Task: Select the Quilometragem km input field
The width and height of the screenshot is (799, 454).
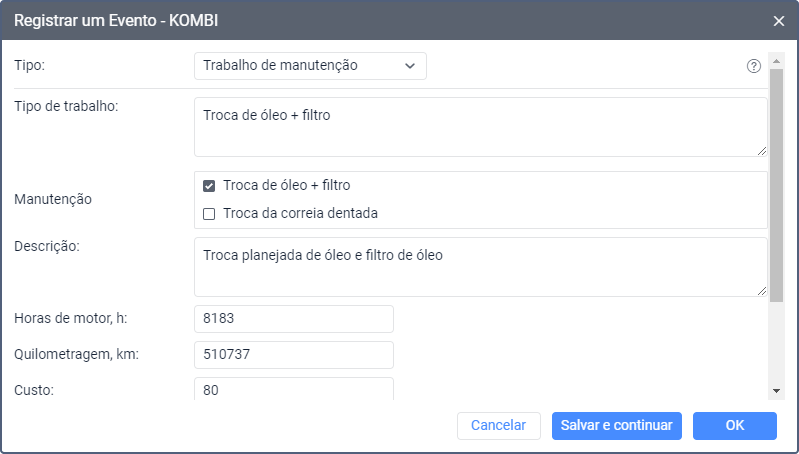Action: click(x=293, y=355)
